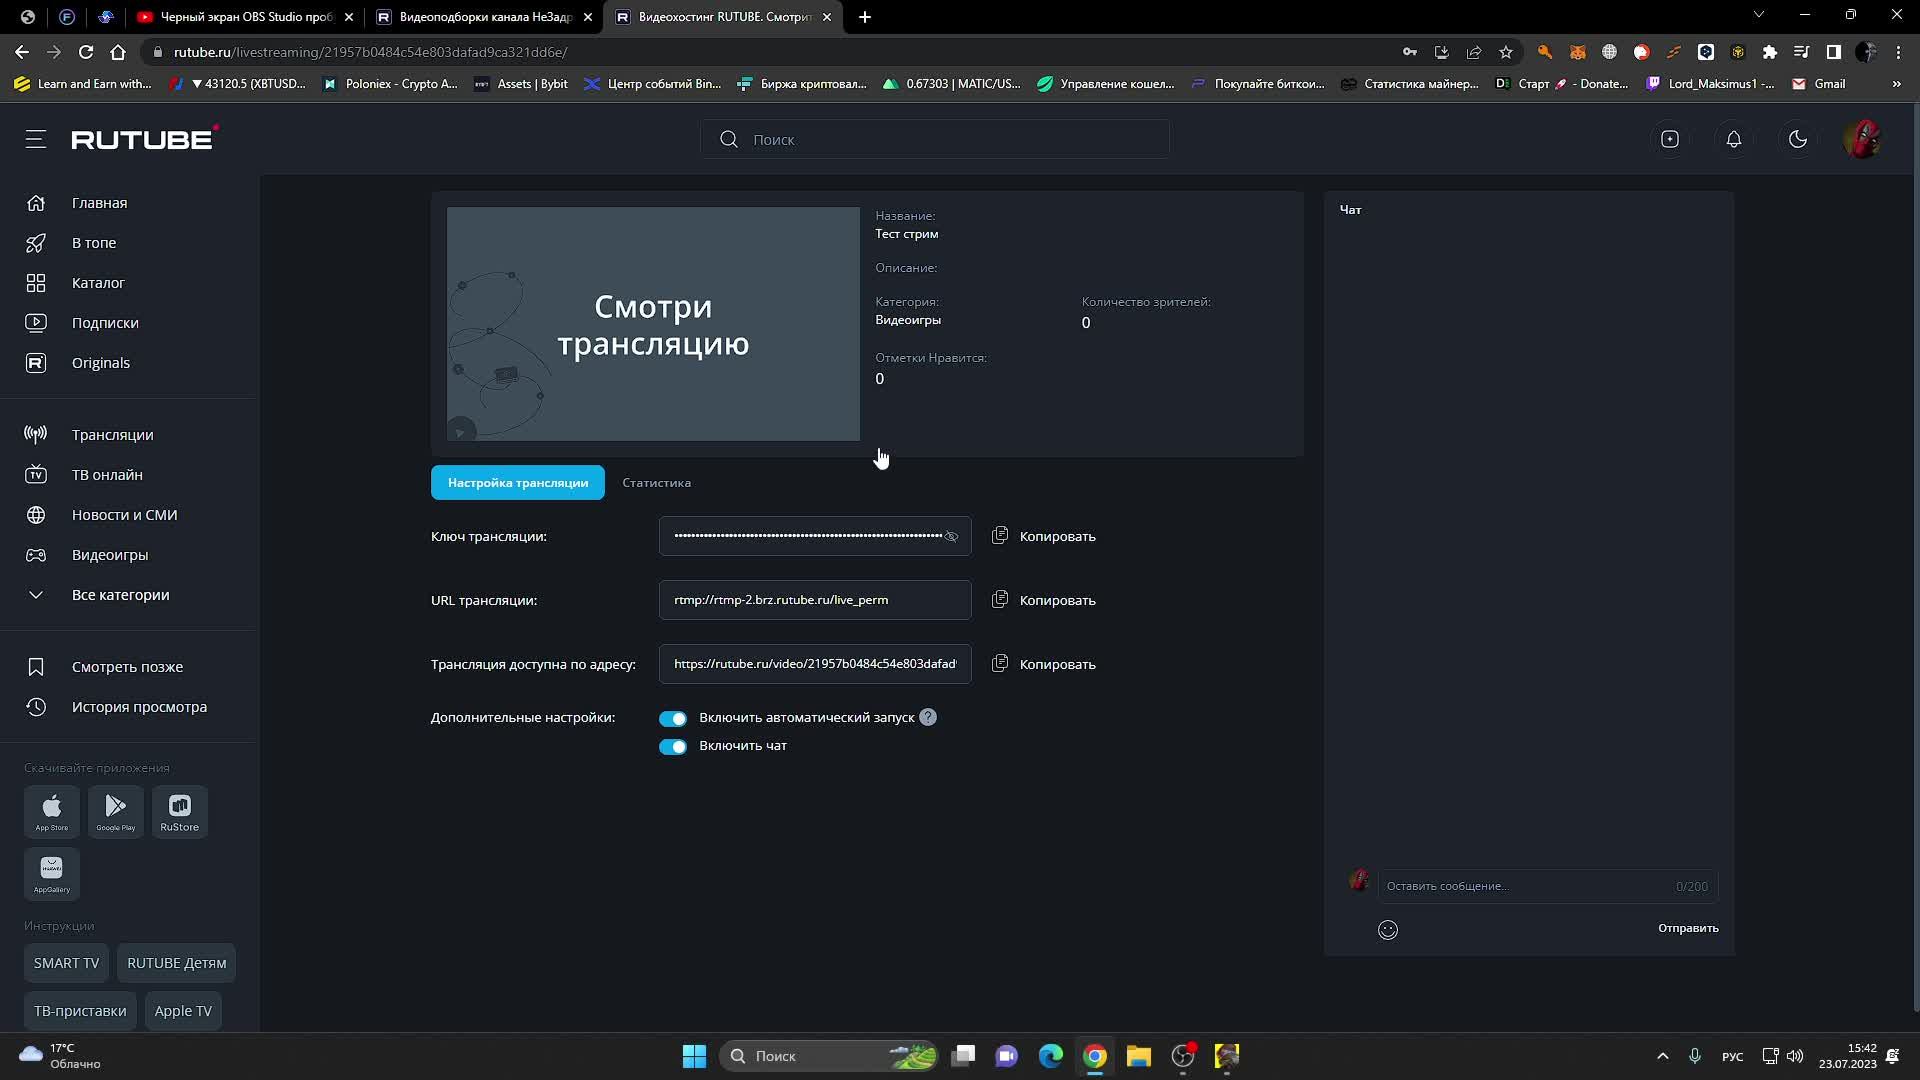This screenshot has height=1080, width=1920.
Task: Open Трансляции in the sidebar
Action: coord(112,435)
